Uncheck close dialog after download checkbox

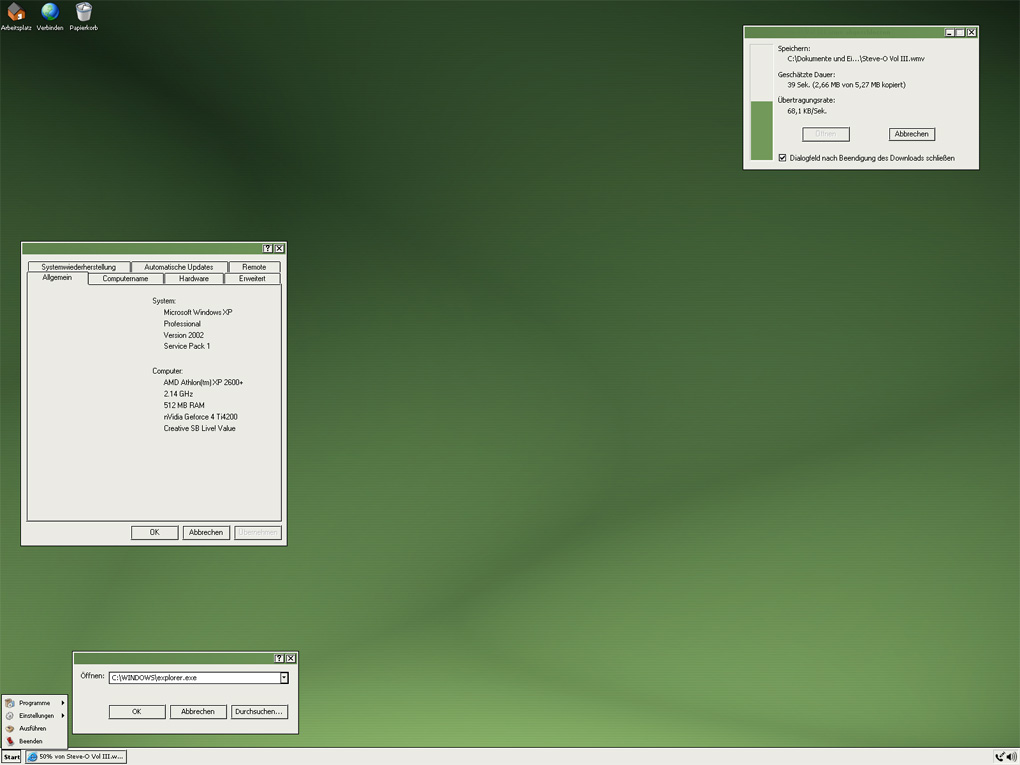tap(782, 158)
